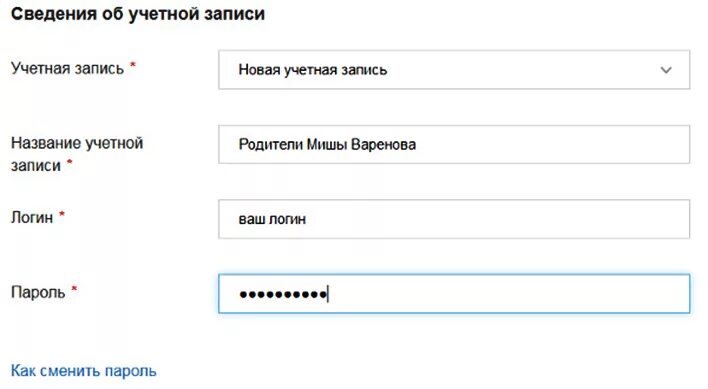Open the 'Как сменить пароль' link
708x389 pixels.
click(84, 371)
